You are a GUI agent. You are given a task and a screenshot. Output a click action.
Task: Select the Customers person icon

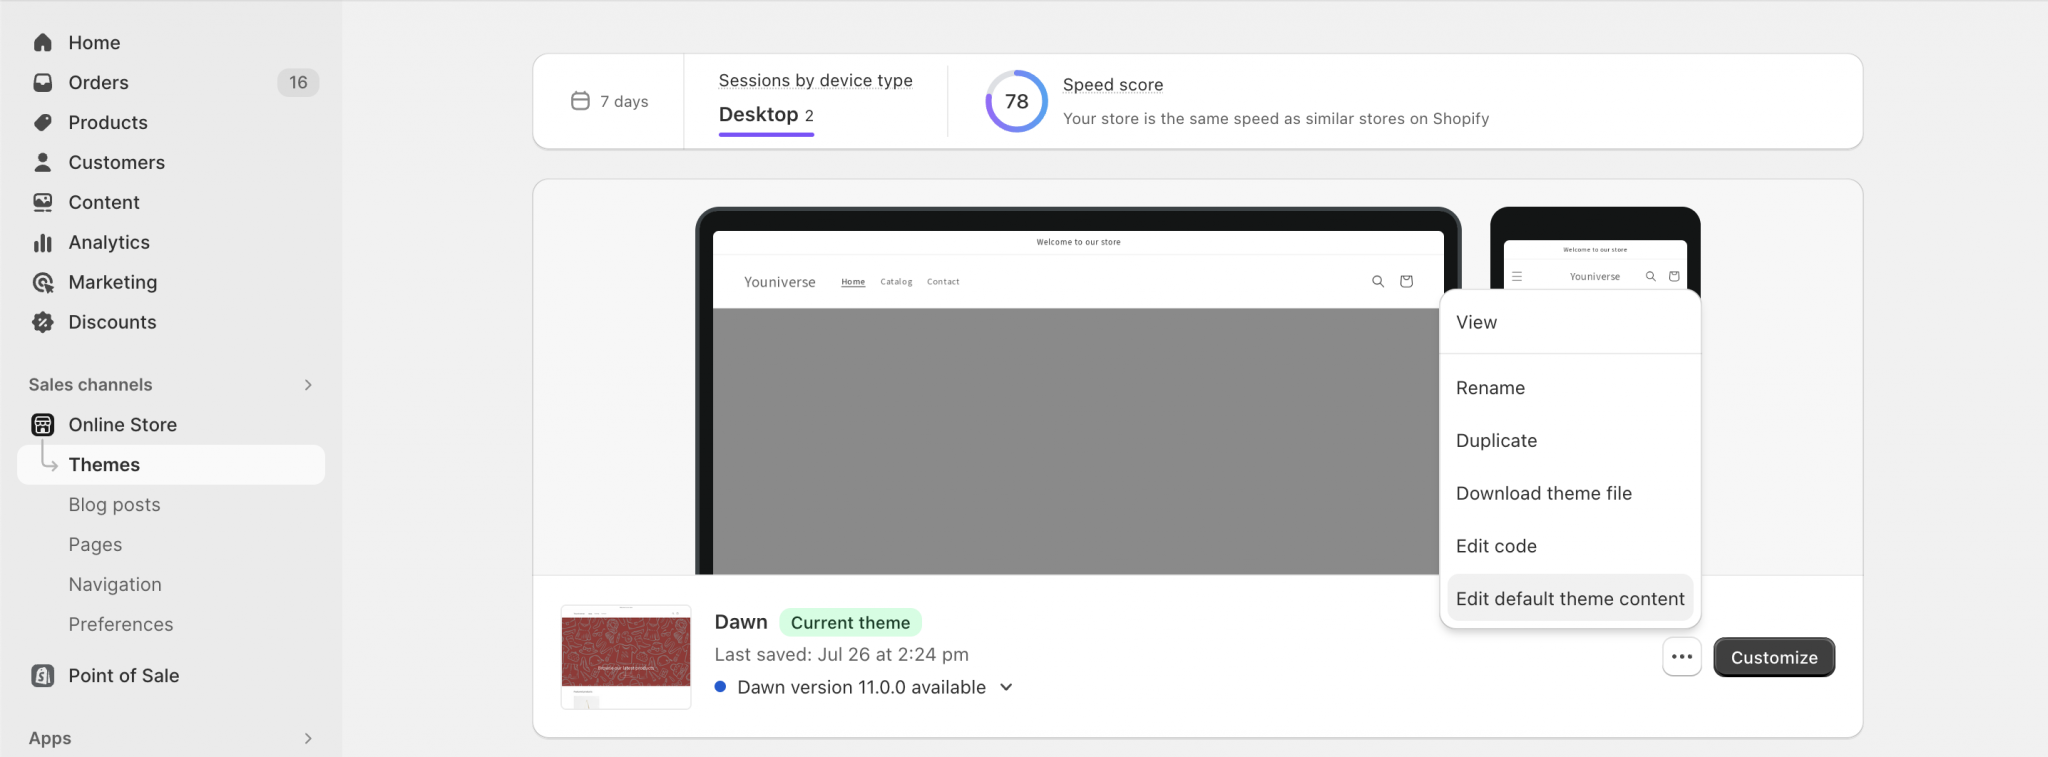coord(42,162)
